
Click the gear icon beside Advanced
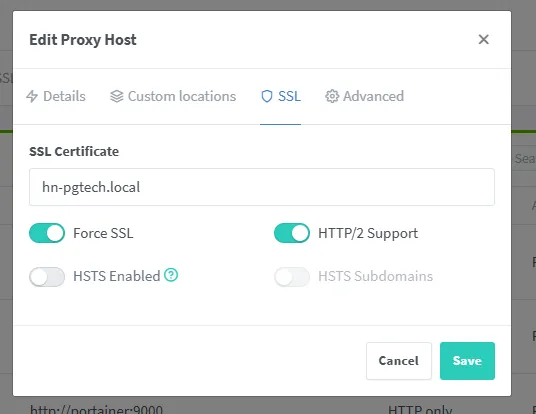pyautogui.click(x=332, y=96)
